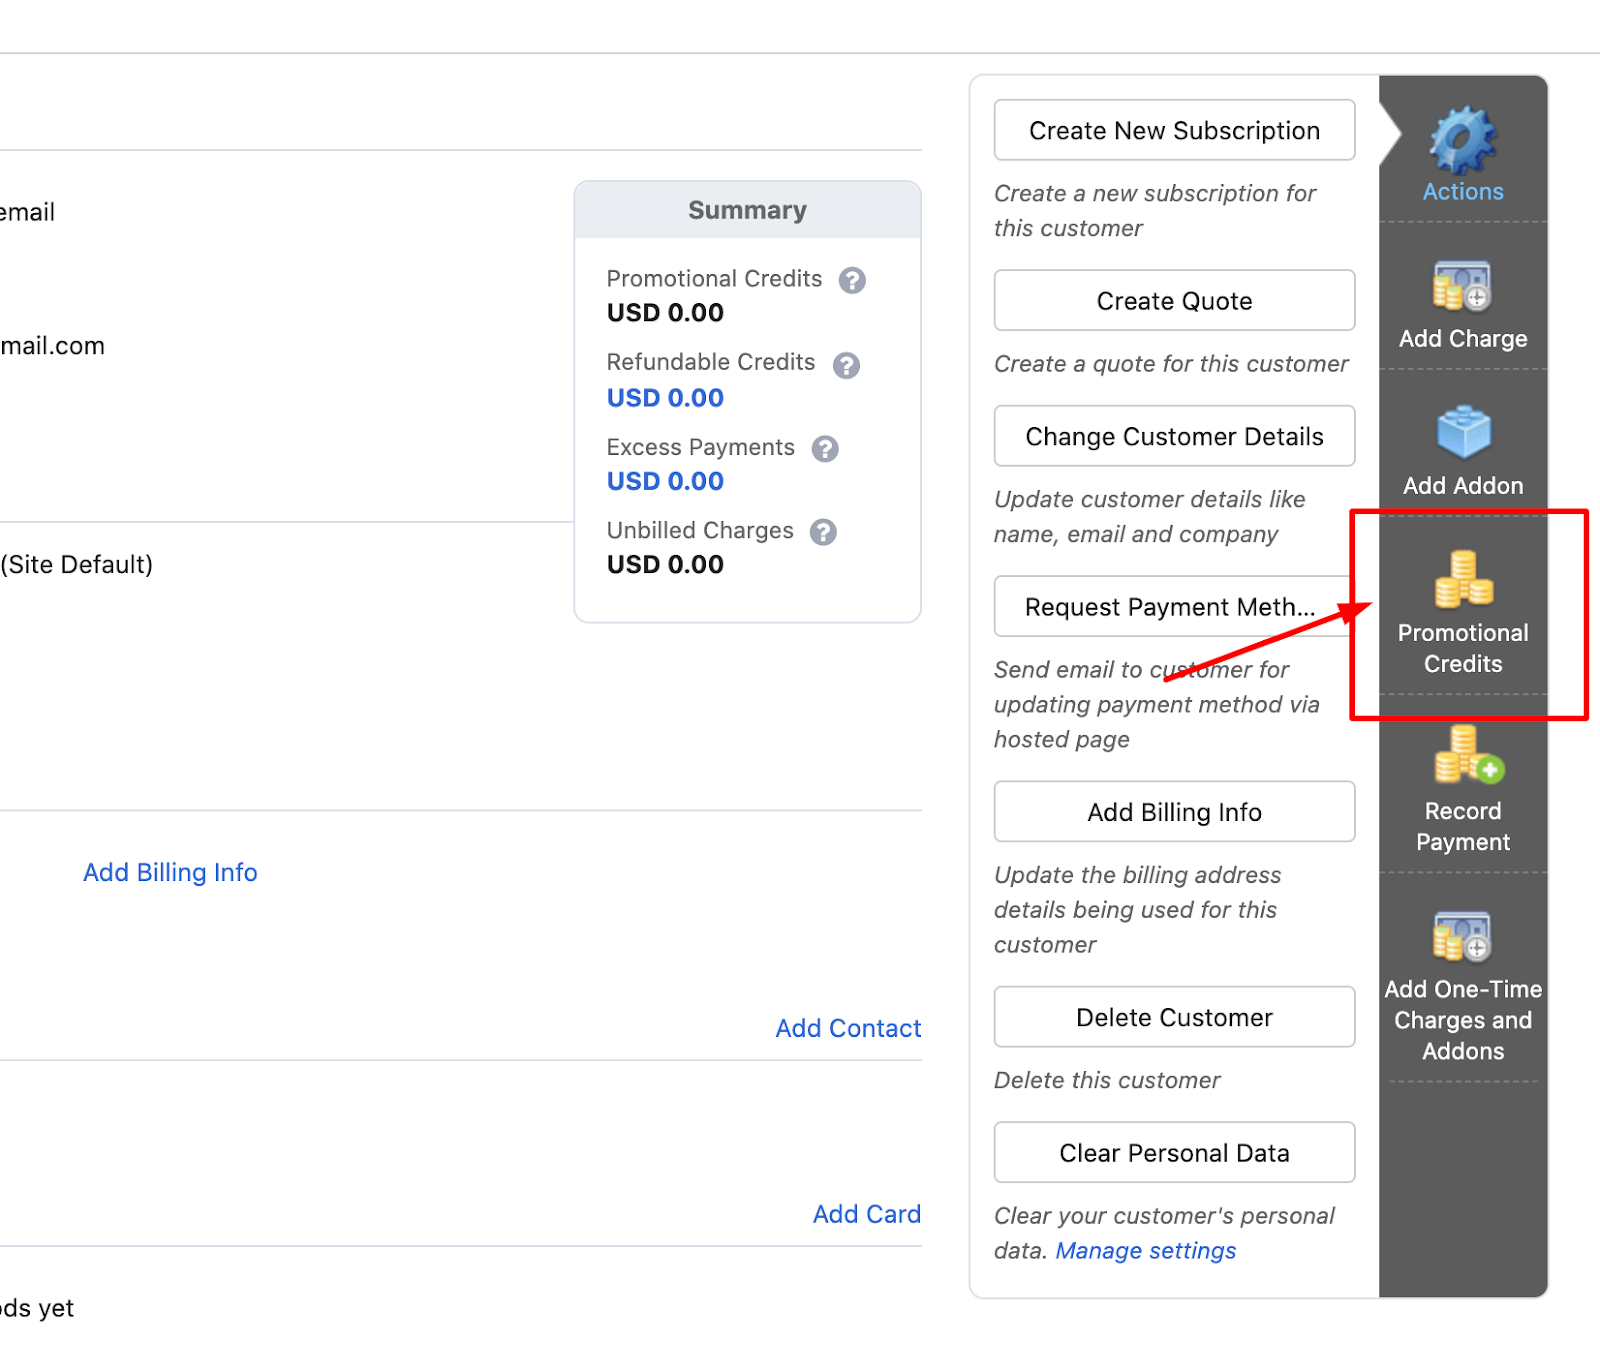Open Promotional Credits from the sidebar
1600x1371 pixels.
(x=1463, y=610)
